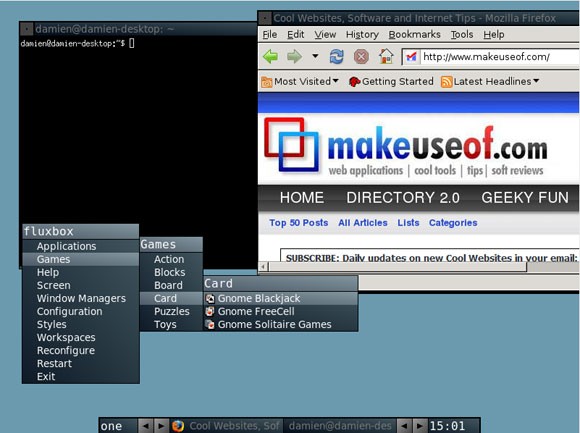This screenshot has width=580, height=433.
Task: Open the back/forward history dropdown arrow
Action: 315,56
